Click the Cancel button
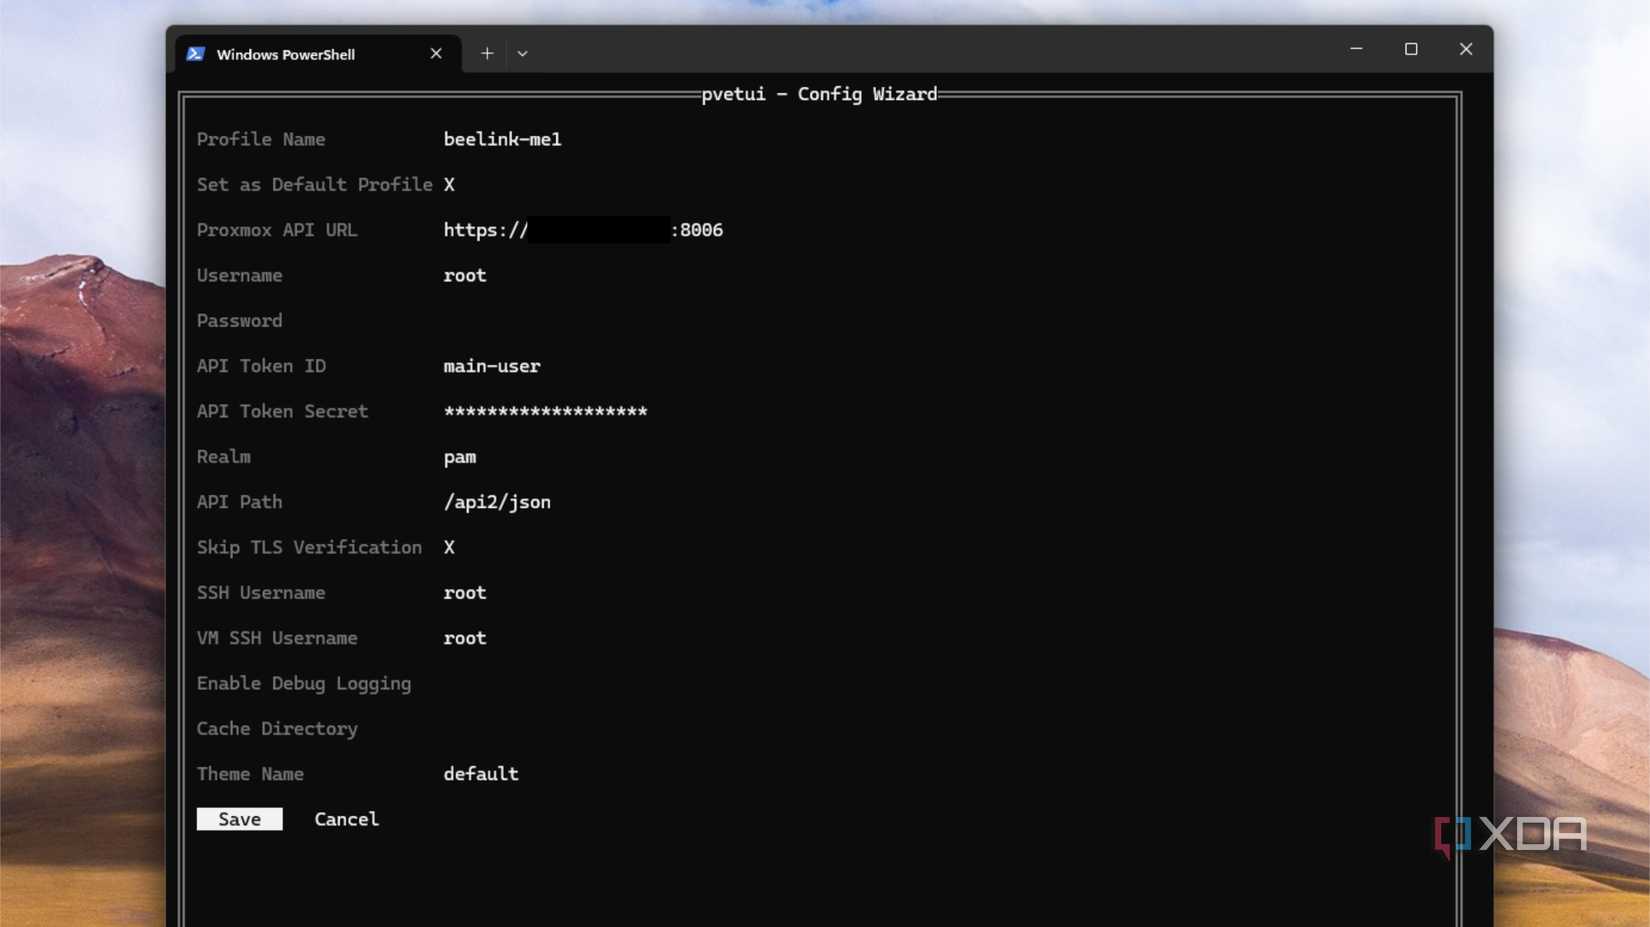Image resolution: width=1650 pixels, height=927 pixels. [346, 819]
